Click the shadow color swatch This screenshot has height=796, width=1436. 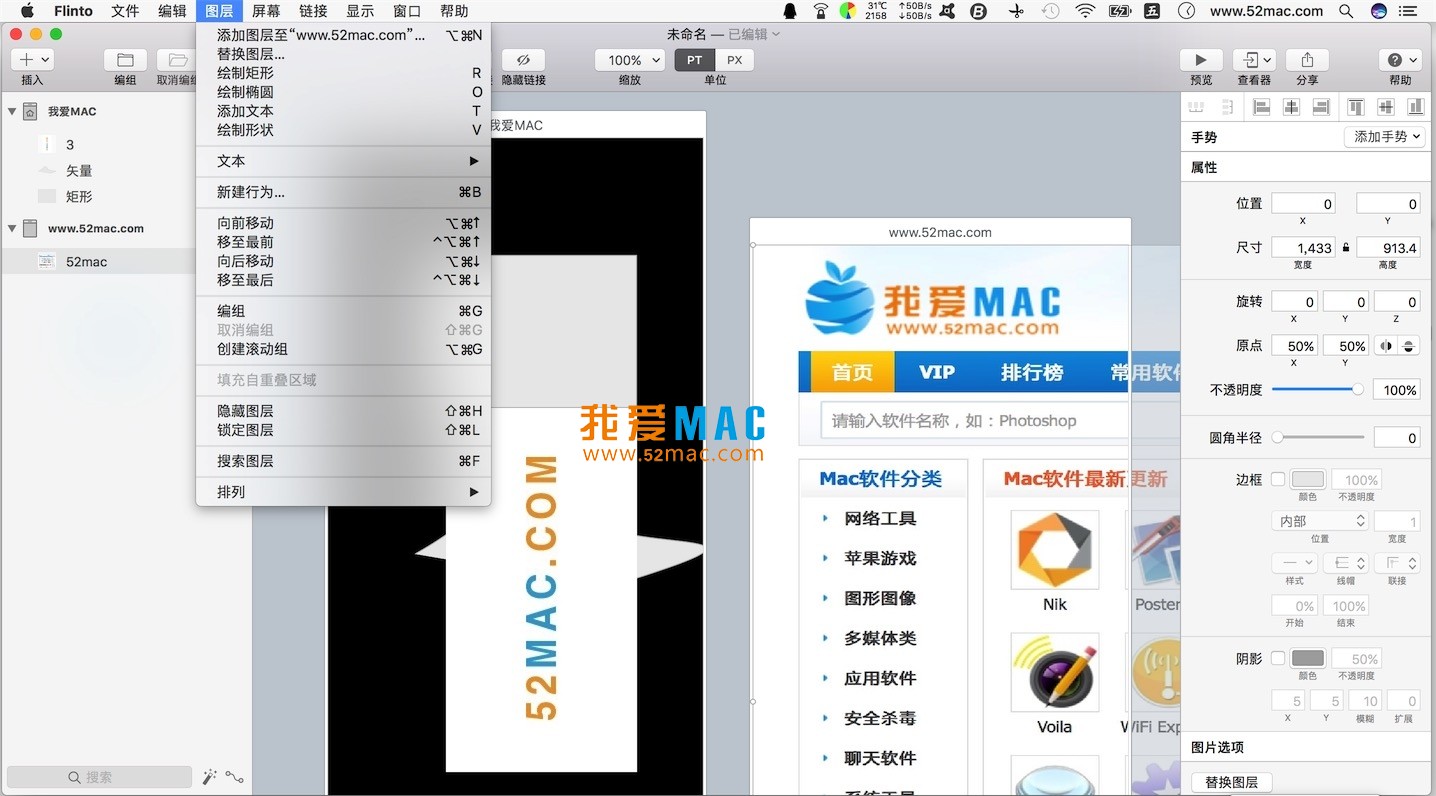click(x=1308, y=658)
